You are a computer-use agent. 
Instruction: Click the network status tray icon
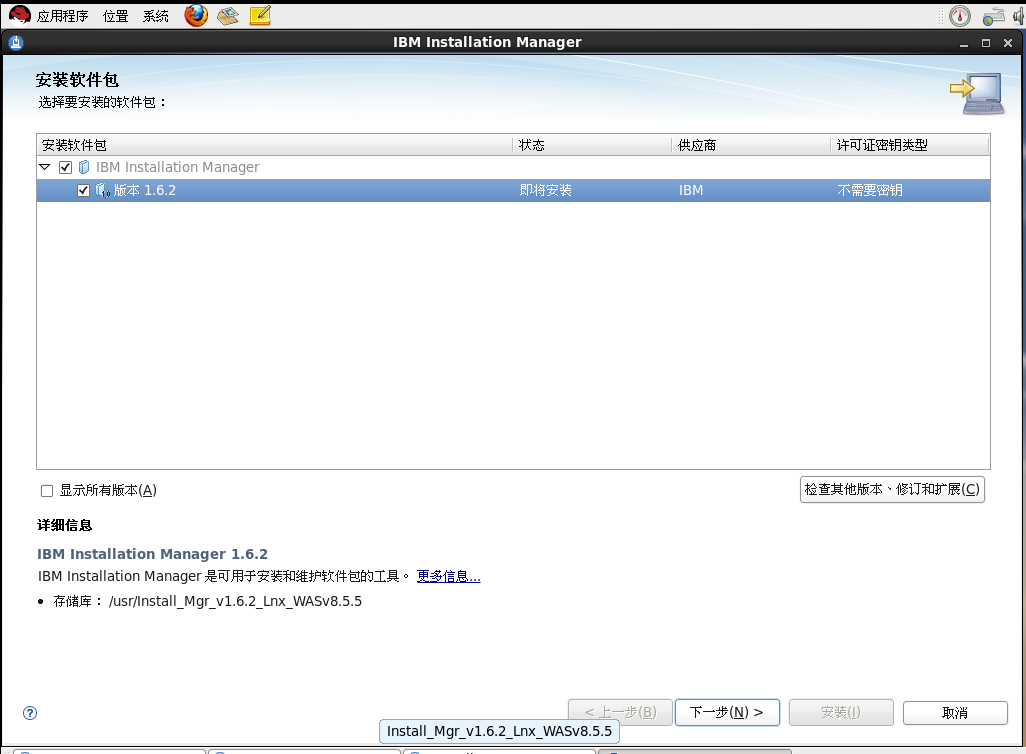(993, 16)
